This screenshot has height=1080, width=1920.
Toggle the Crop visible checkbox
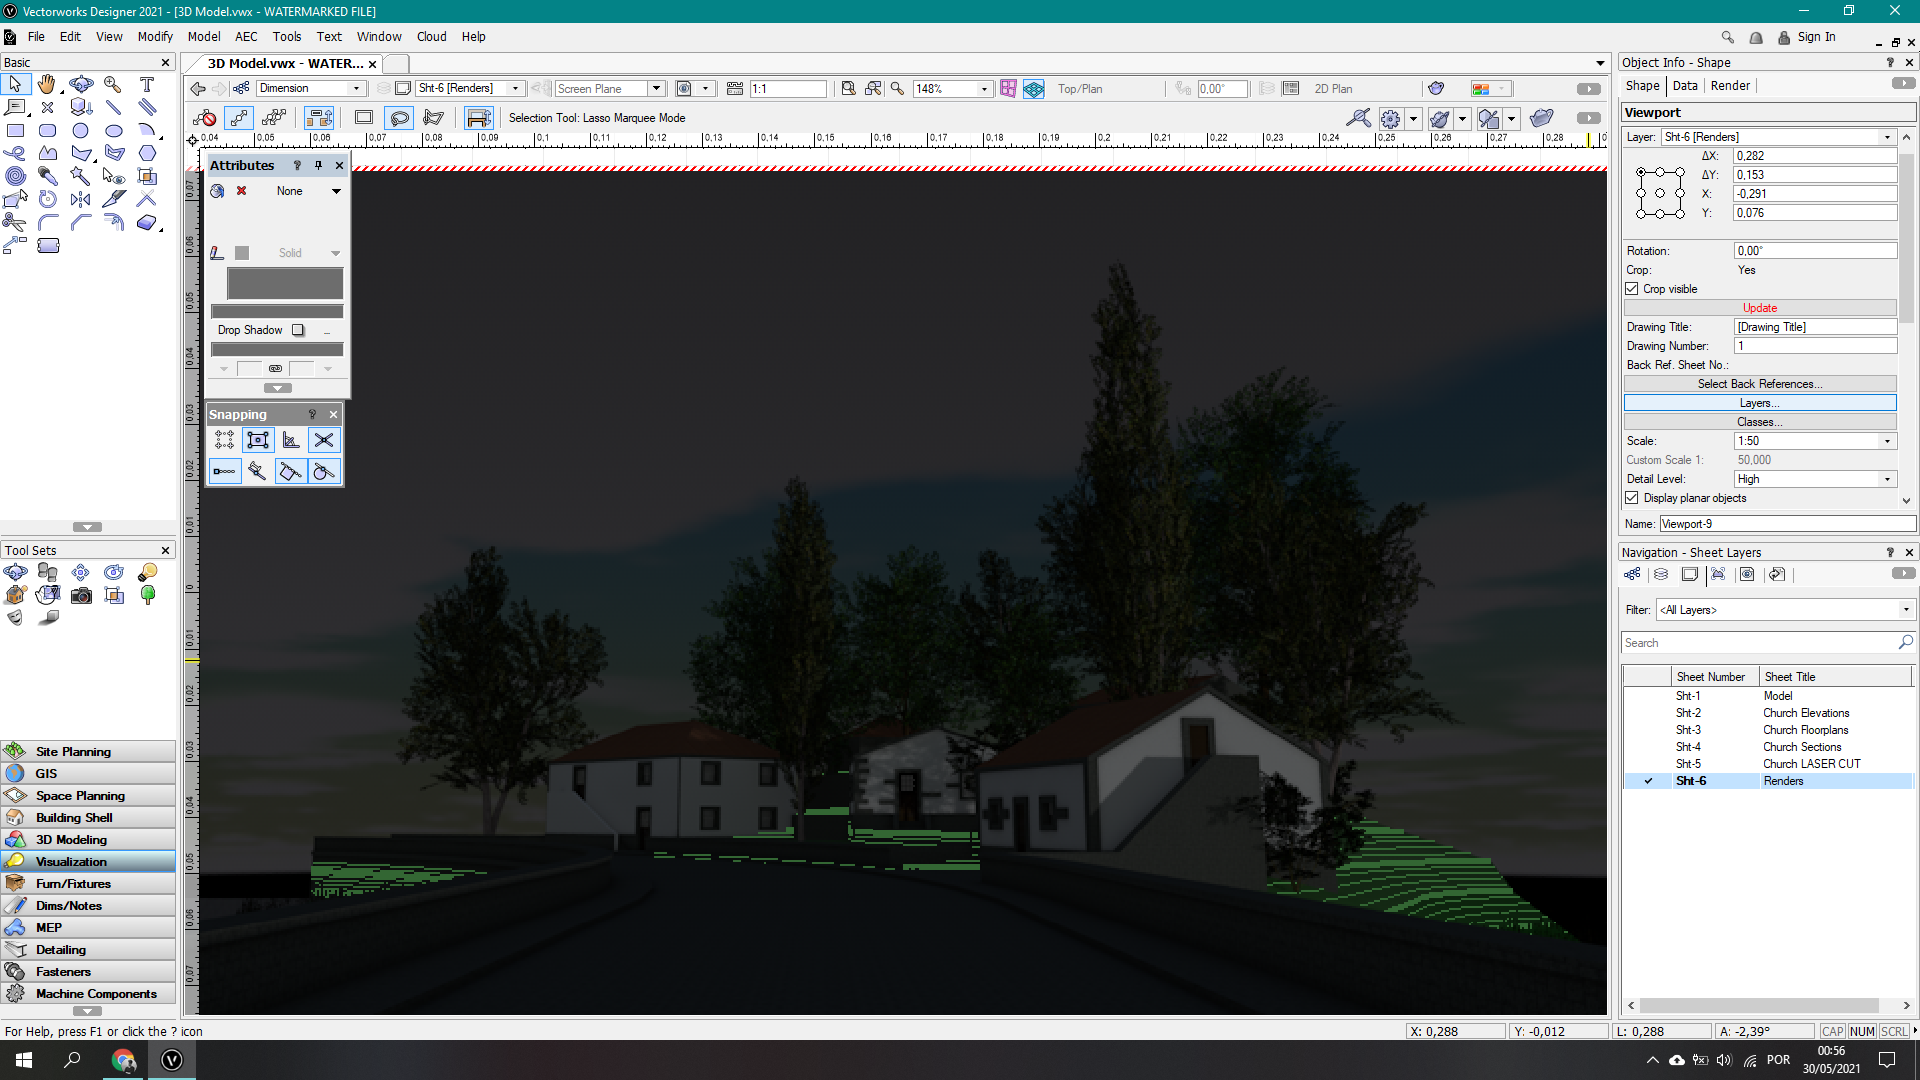1632,289
